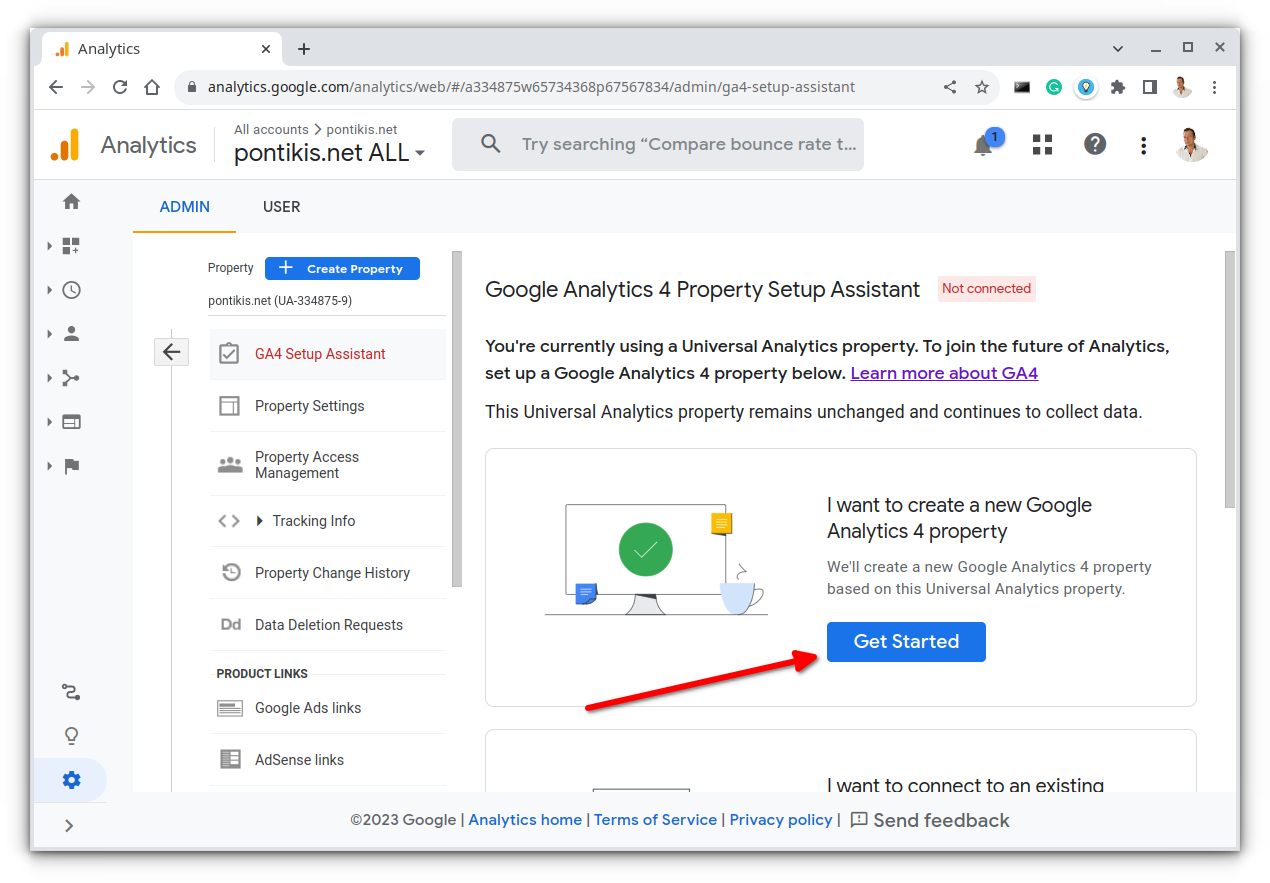
Task: Click the Create Property button
Action: tap(342, 268)
